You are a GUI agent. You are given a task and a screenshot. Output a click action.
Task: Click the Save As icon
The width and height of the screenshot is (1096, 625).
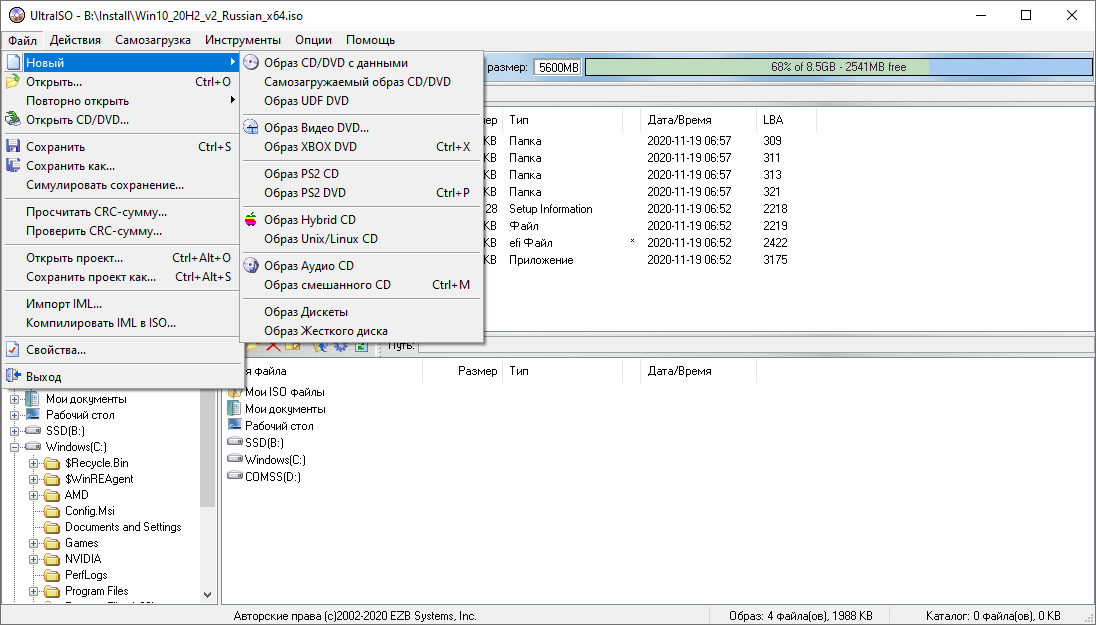click(13, 166)
